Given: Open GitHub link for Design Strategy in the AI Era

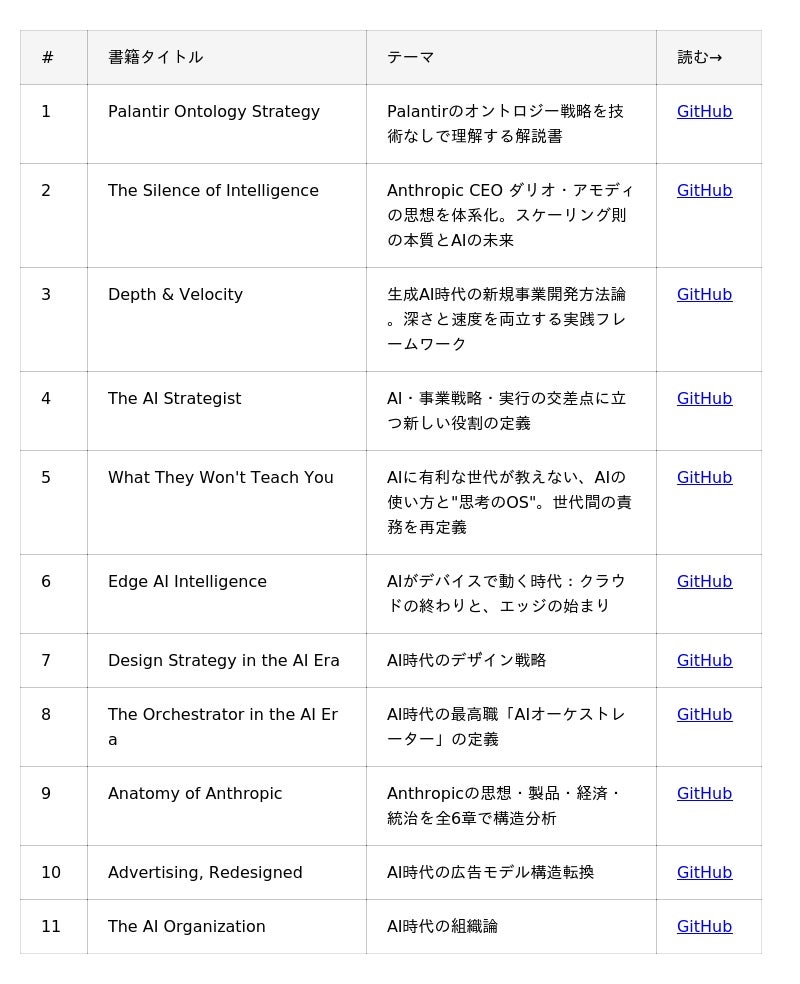Looking at the screenshot, I should tap(704, 661).
